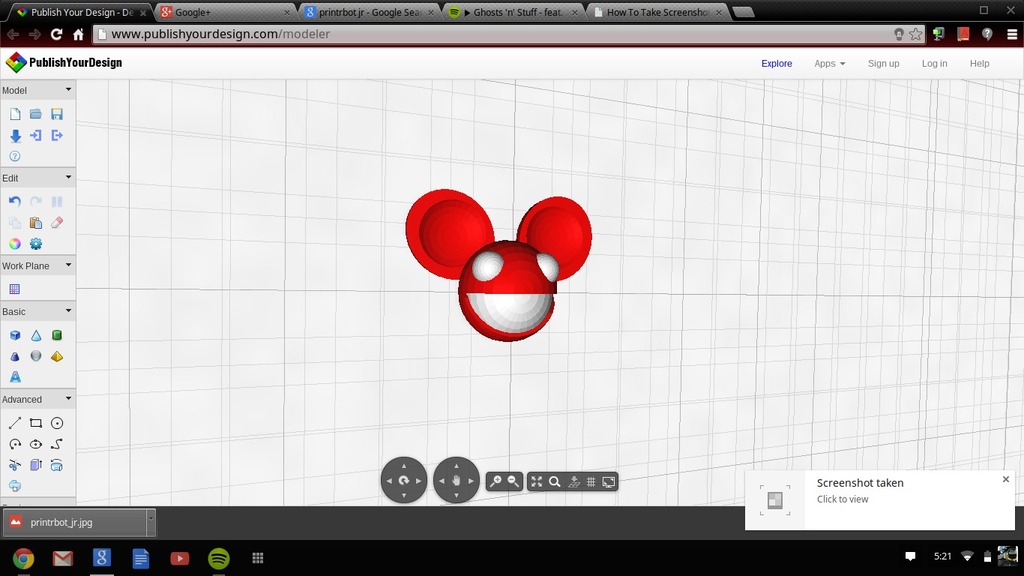Collapse the Work Plane panel arrow
Viewport: 1024px width, 576px height.
pyautogui.click(x=68, y=265)
